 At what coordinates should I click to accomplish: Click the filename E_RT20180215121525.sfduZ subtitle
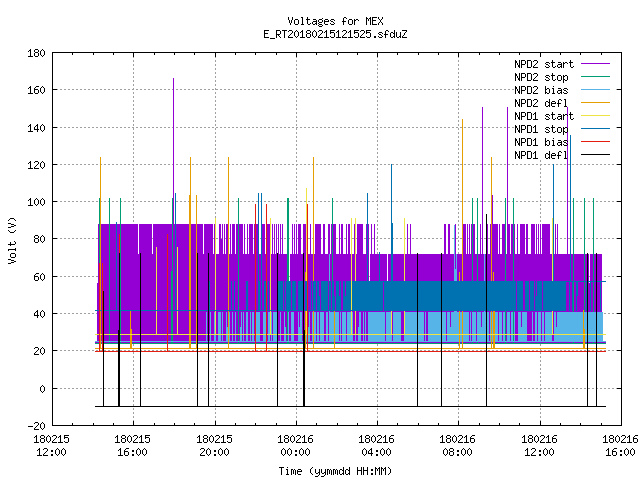pyautogui.click(x=336, y=34)
